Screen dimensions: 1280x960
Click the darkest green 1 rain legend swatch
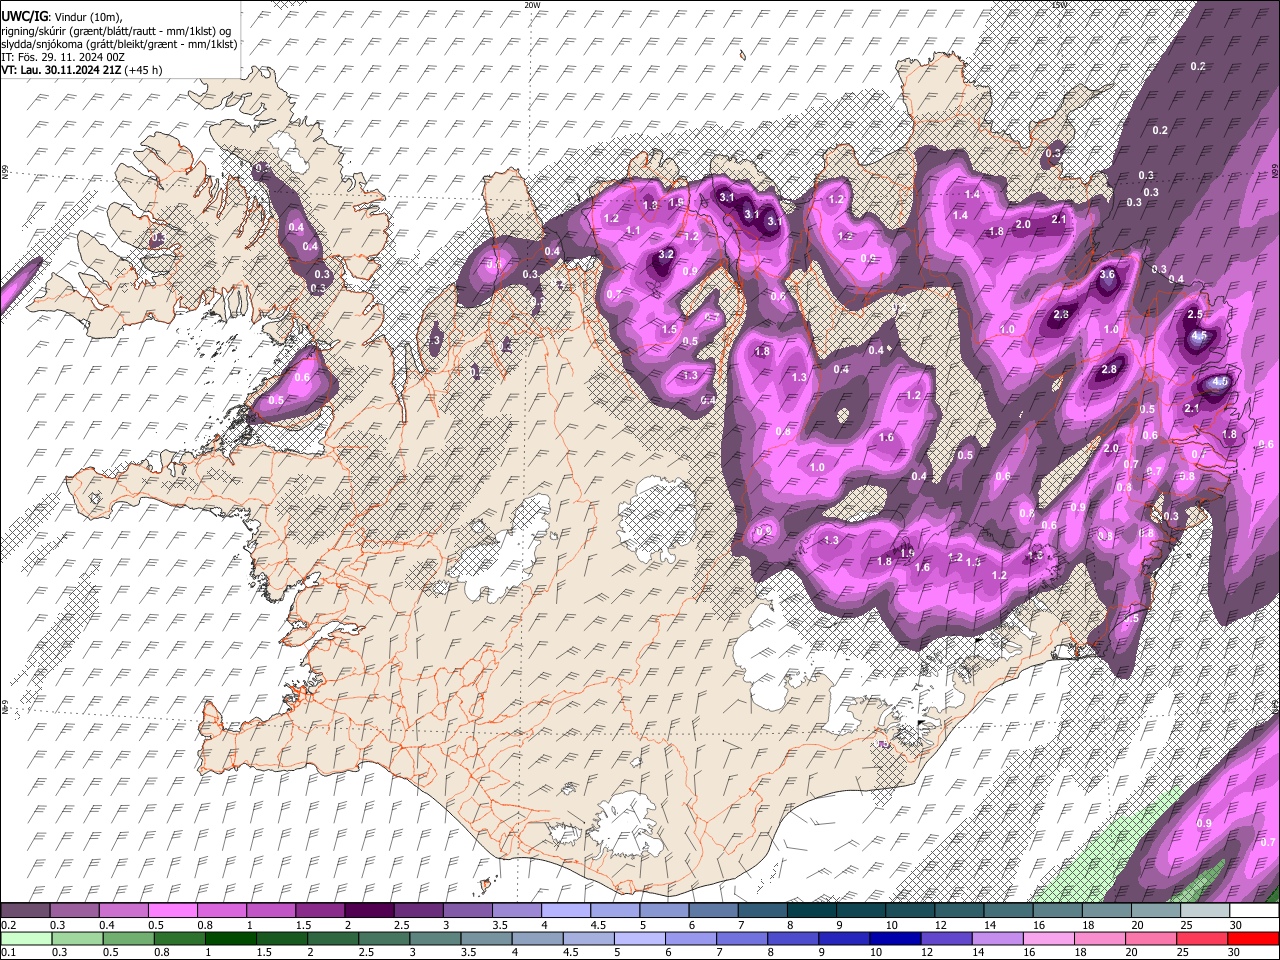tap(230, 938)
